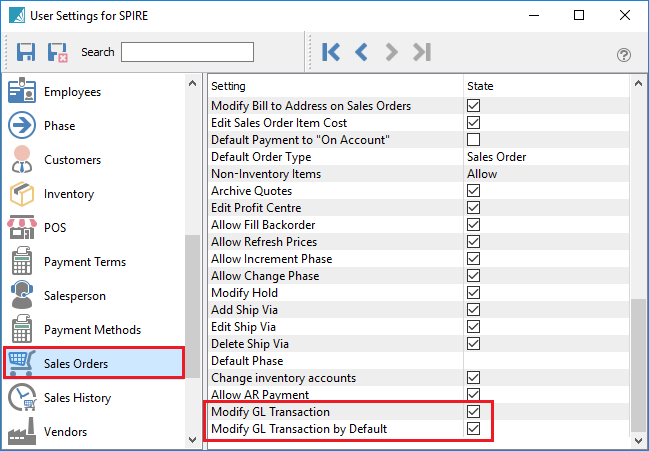Select Employees category label
The height and width of the screenshot is (451, 649).
point(72,92)
